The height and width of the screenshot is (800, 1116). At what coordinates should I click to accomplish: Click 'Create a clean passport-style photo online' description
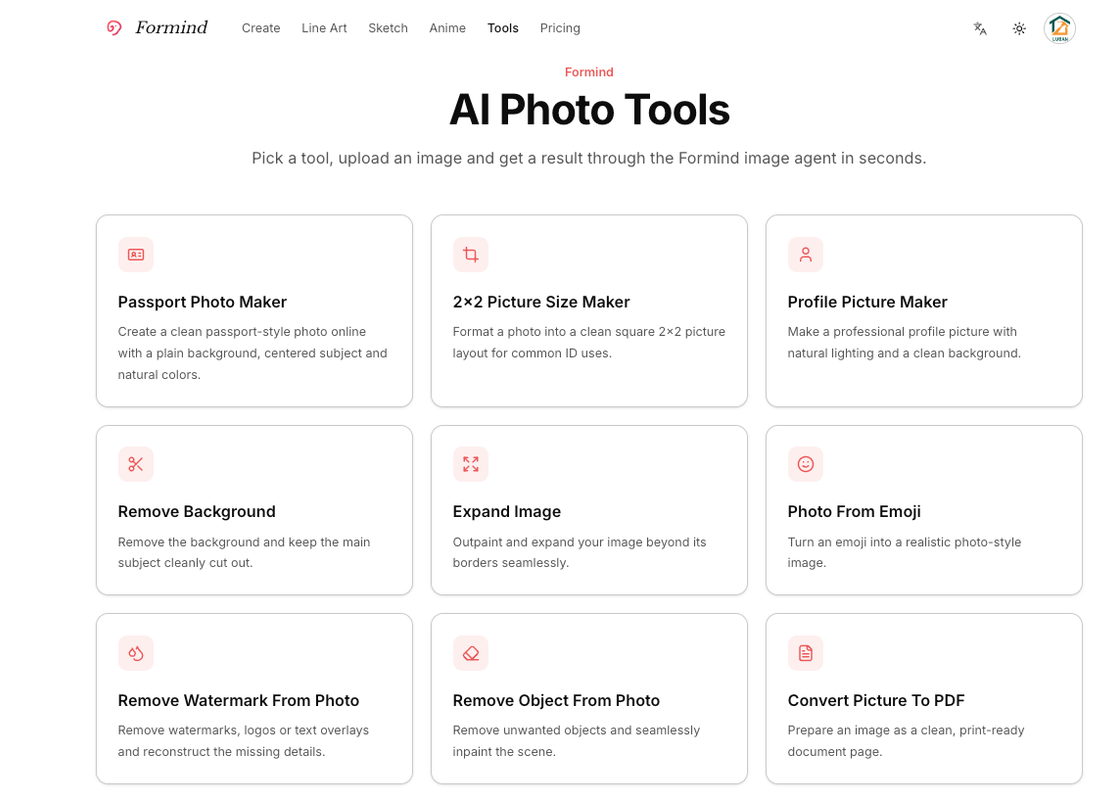pyautogui.click(x=253, y=353)
